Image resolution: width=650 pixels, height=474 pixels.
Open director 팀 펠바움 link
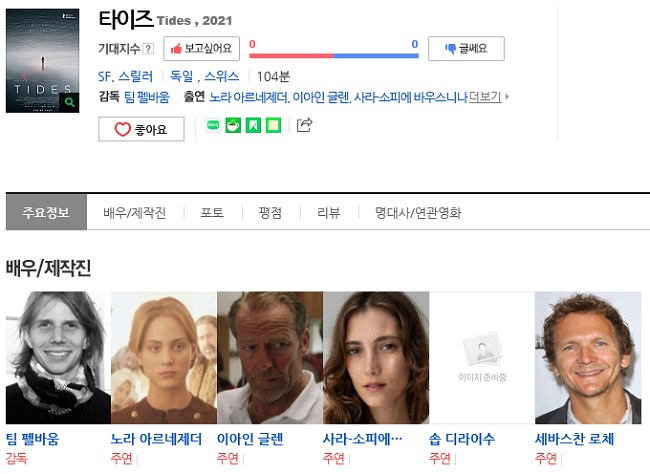tap(147, 97)
